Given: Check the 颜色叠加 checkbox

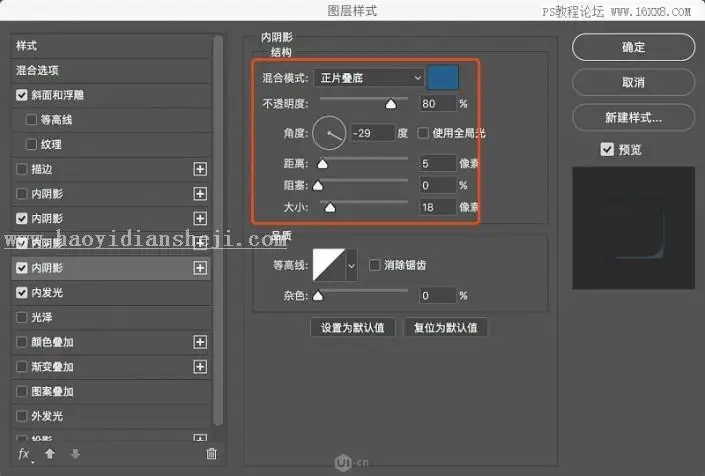Looking at the screenshot, I should [x=21, y=342].
